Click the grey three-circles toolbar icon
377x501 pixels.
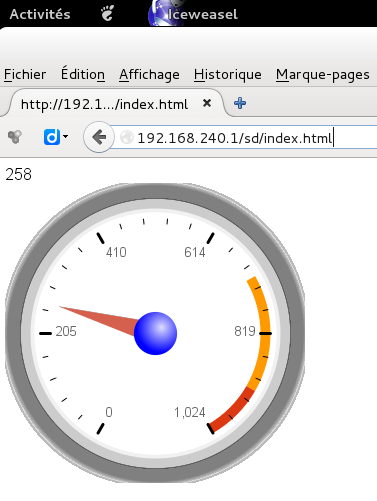click(x=15, y=137)
